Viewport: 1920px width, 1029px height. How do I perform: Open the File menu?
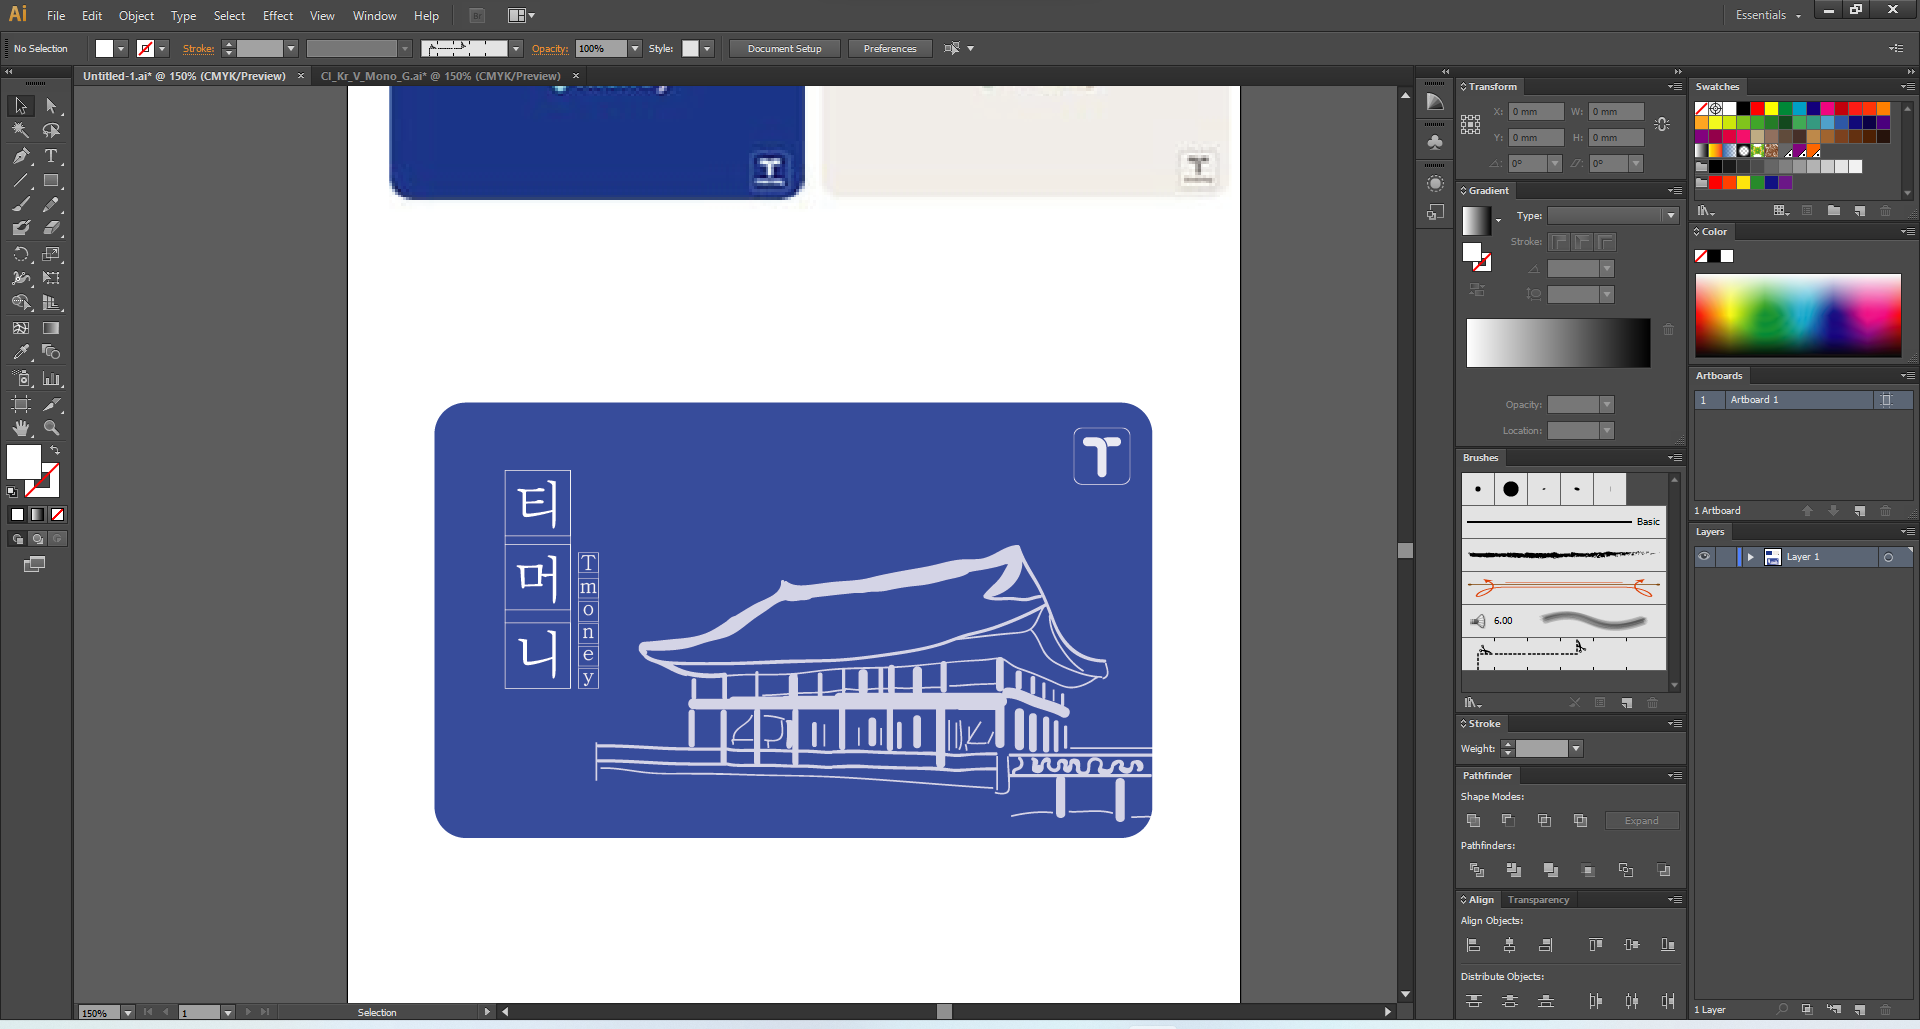(x=56, y=16)
